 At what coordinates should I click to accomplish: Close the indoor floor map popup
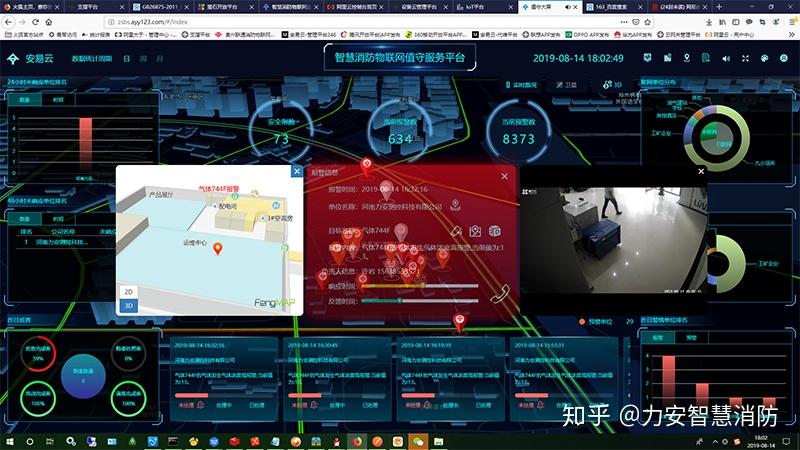[296, 172]
